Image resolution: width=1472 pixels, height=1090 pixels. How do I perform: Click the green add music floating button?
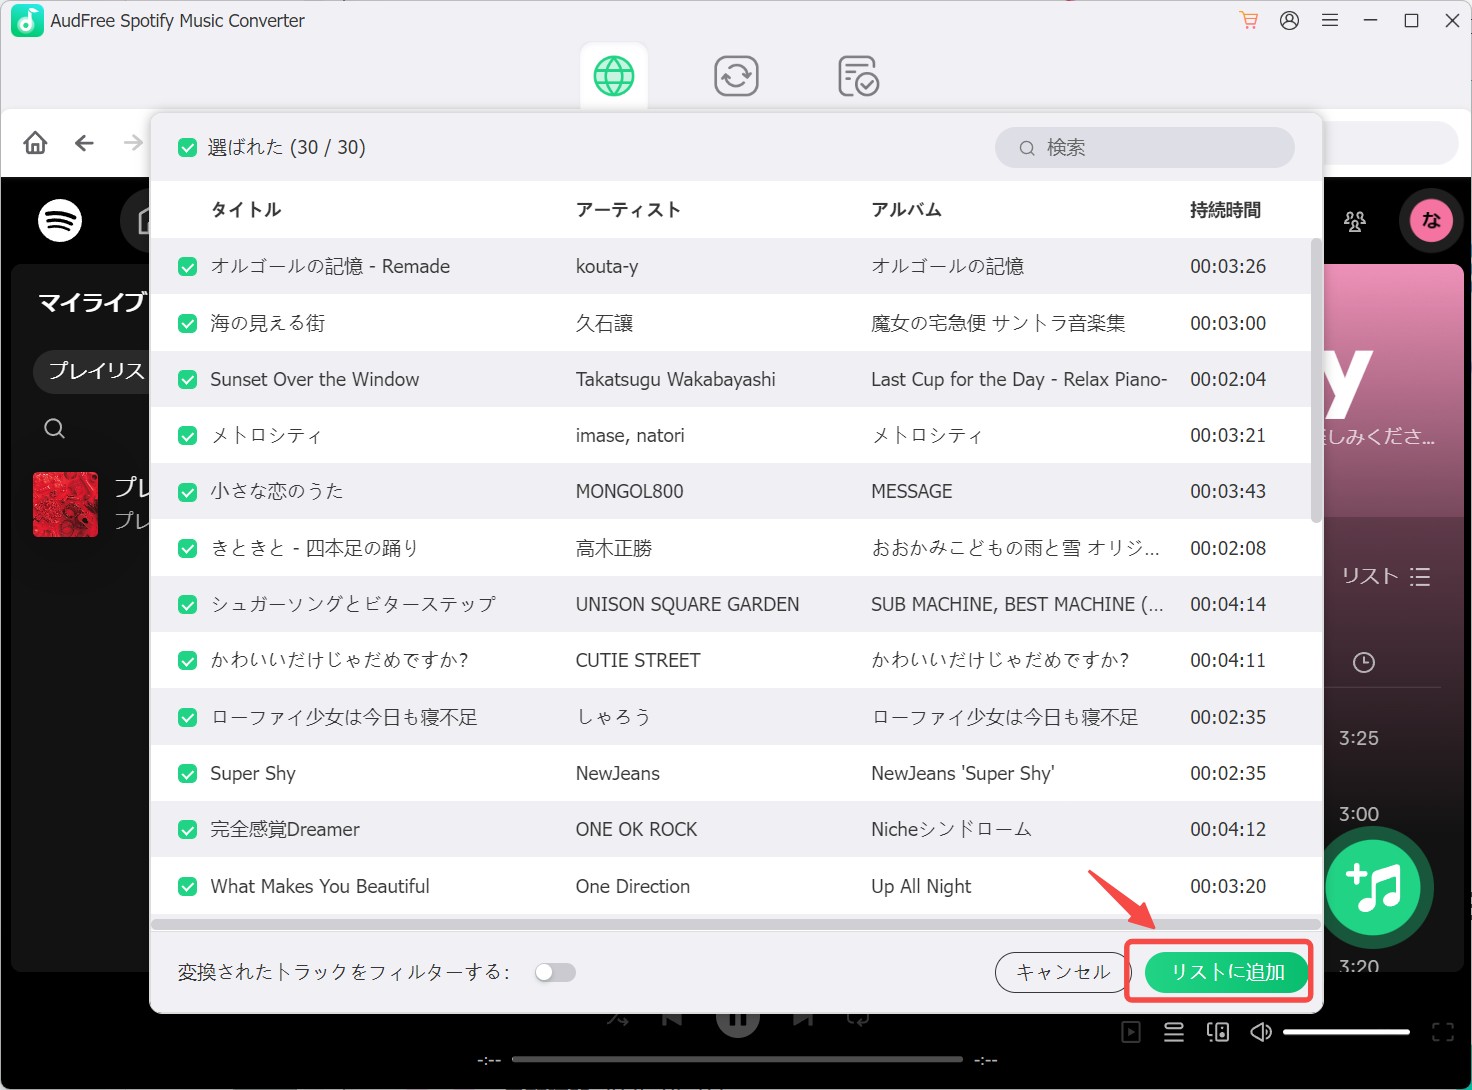(x=1373, y=887)
